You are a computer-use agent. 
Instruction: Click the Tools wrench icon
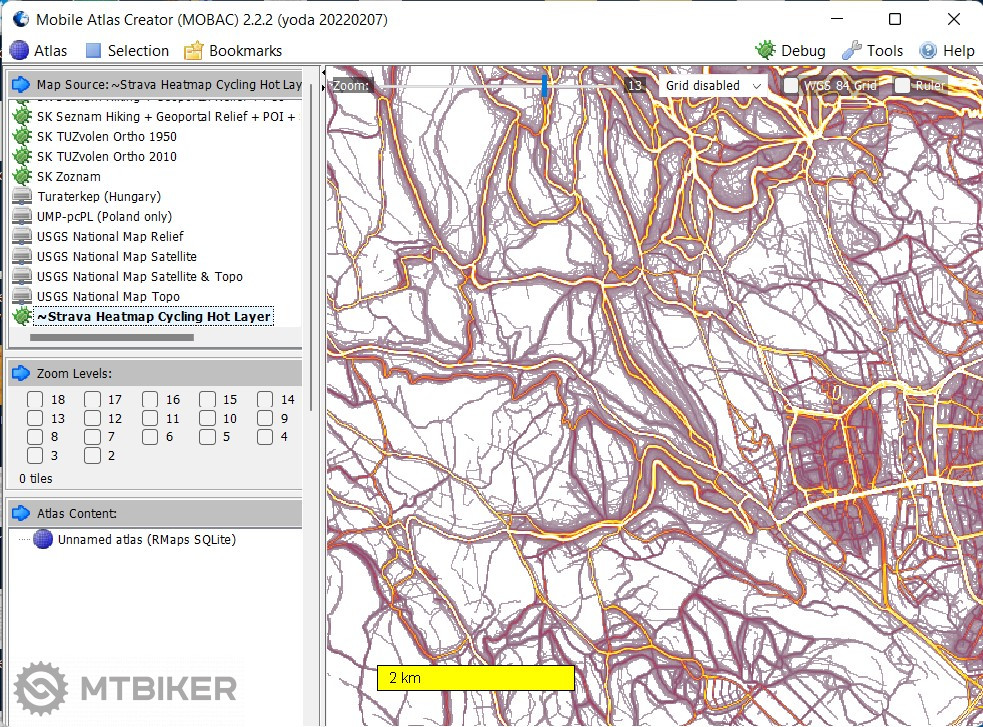point(852,50)
